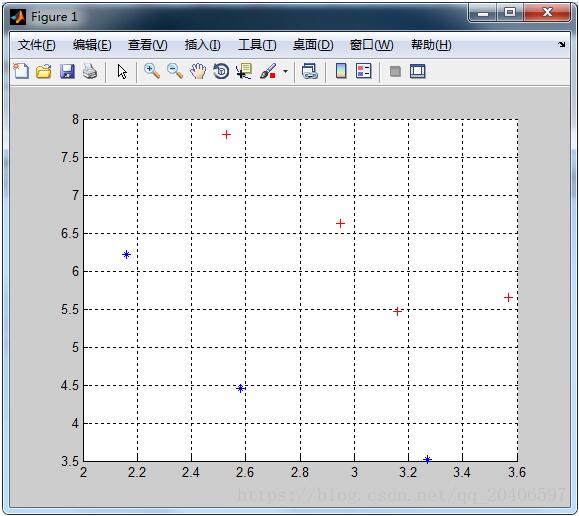
Task: Click the dock figure arrow in menu bar
Action: [x=562, y=45]
